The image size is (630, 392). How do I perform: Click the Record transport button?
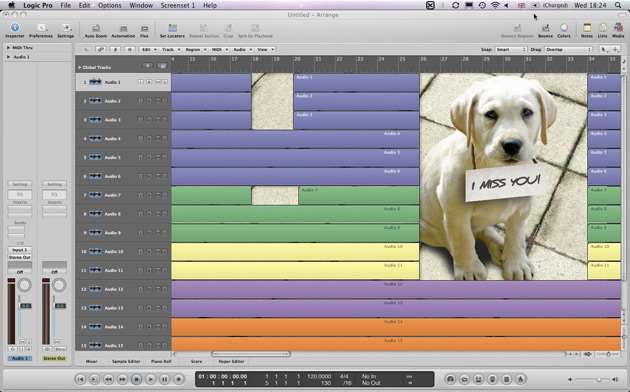tap(179, 379)
